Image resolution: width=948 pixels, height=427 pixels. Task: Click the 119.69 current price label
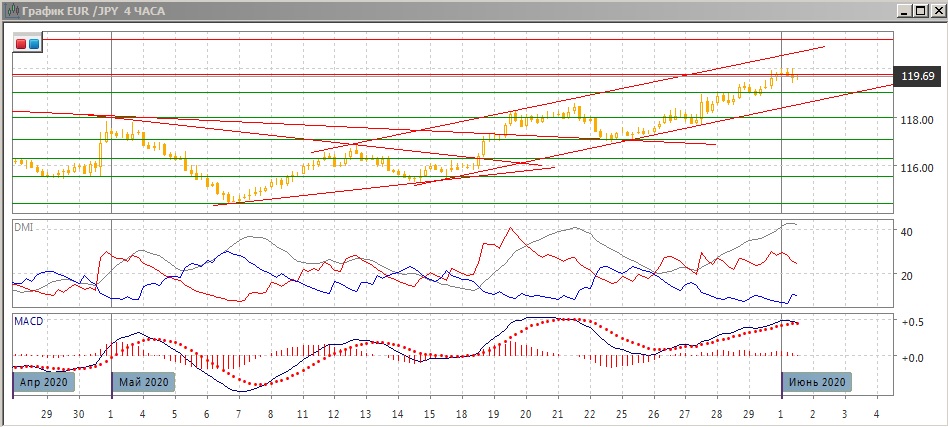point(918,76)
